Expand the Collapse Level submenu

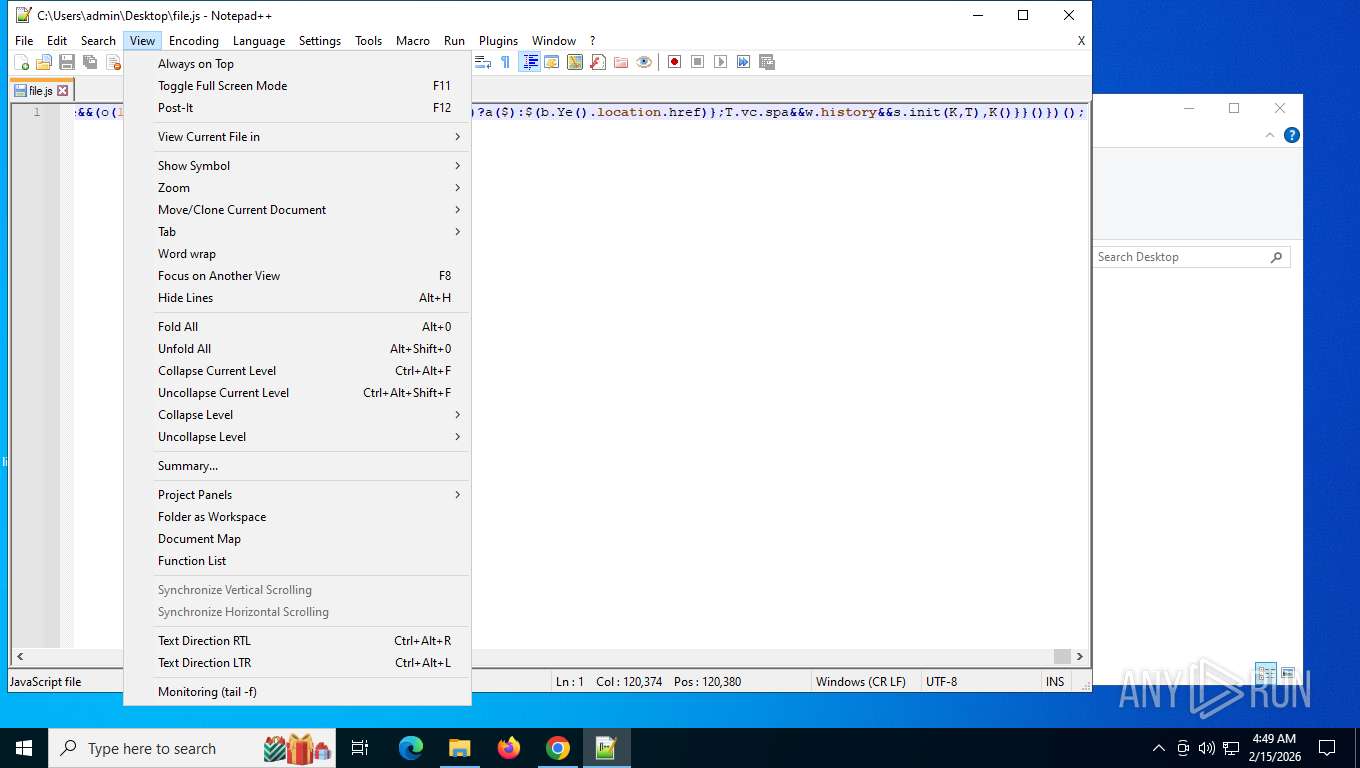point(297,415)
